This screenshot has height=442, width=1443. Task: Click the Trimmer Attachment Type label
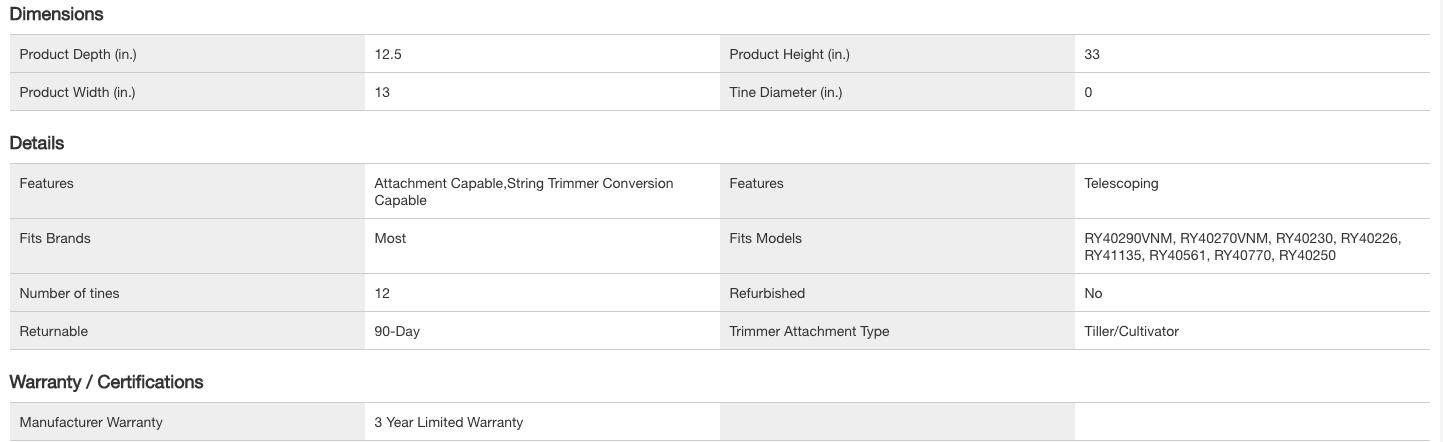tap(809, 331)
